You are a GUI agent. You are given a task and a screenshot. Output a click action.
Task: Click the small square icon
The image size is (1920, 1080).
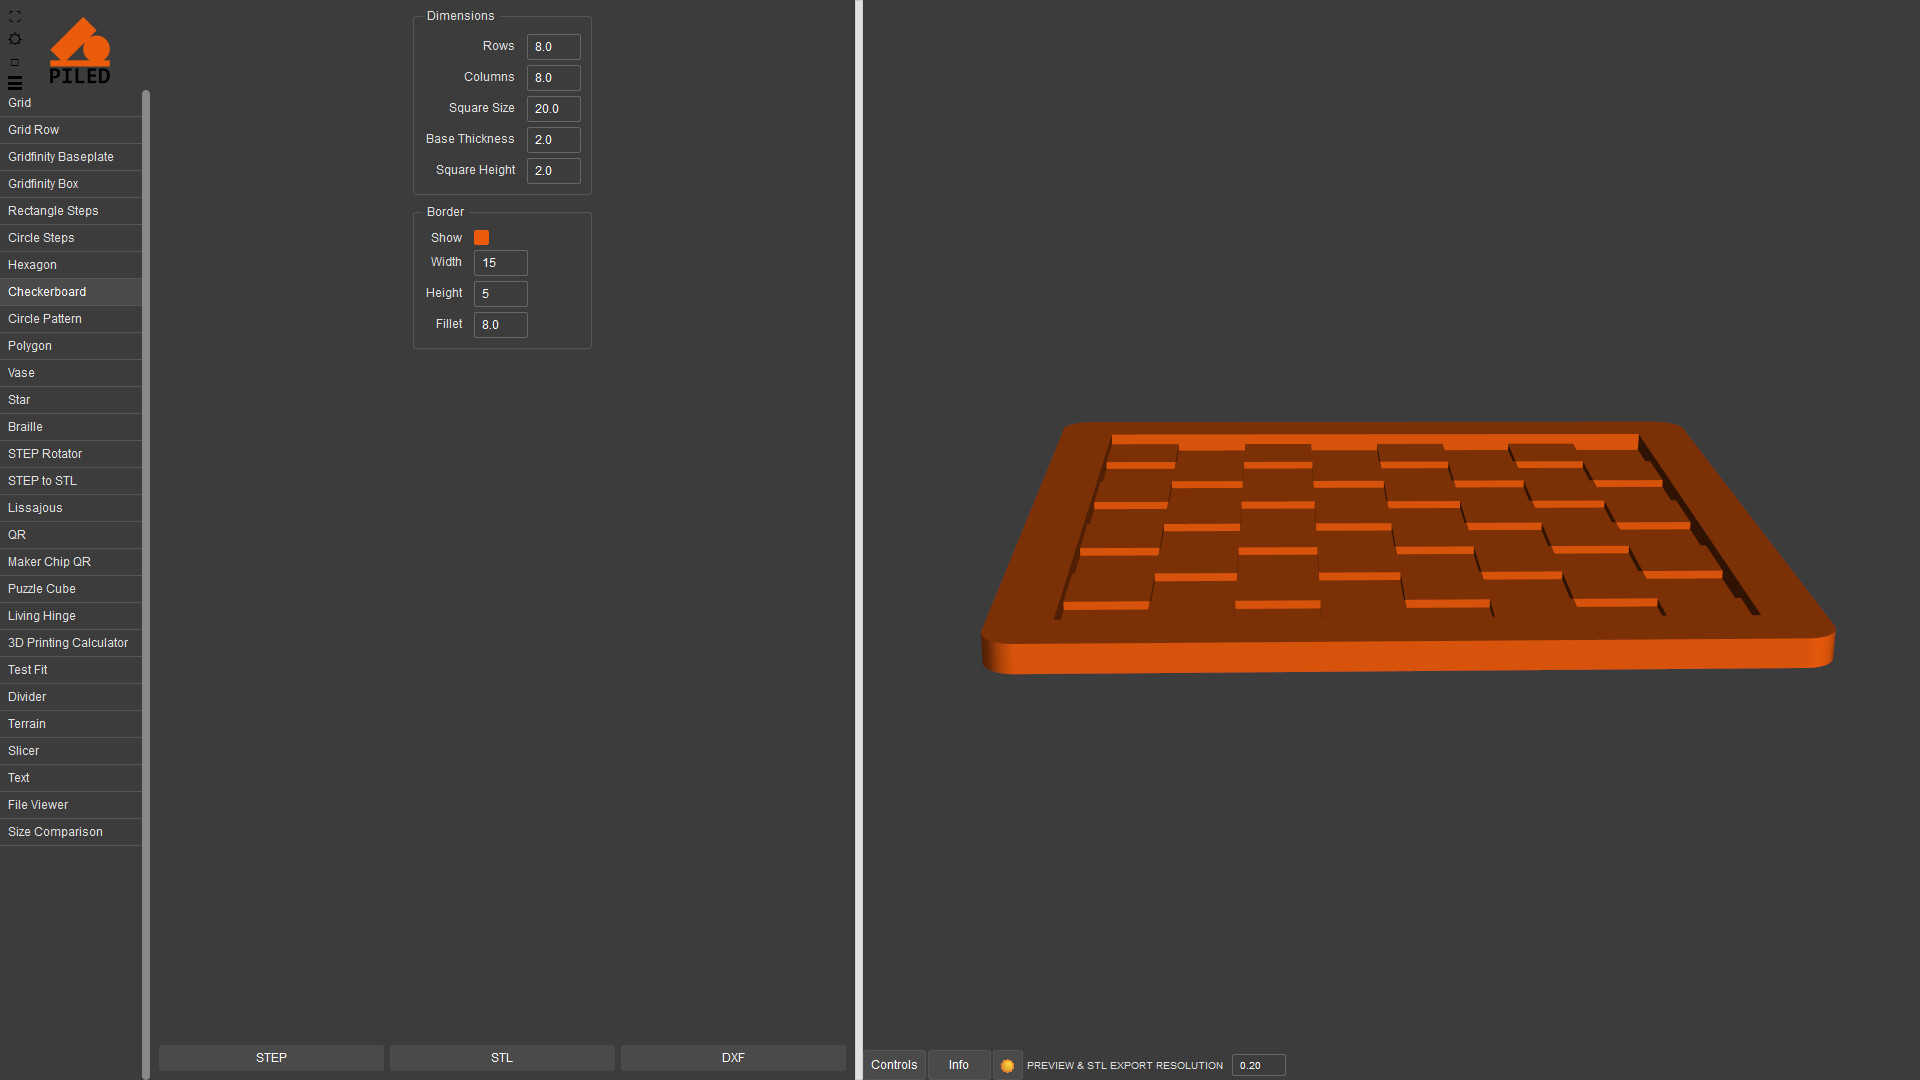pos(14,62)
